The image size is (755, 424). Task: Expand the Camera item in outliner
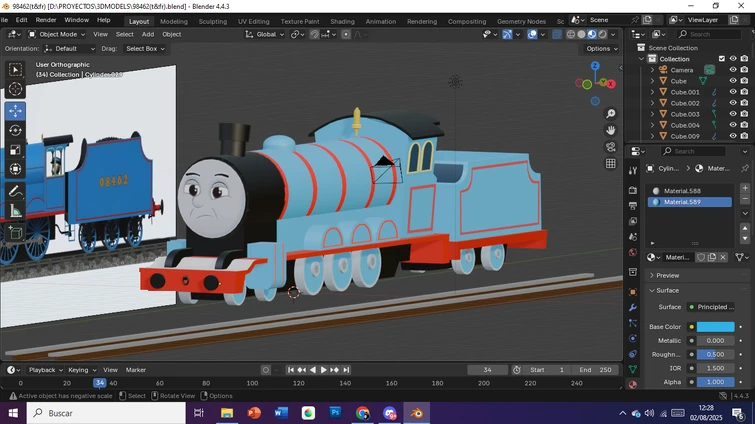pos(652,70)
